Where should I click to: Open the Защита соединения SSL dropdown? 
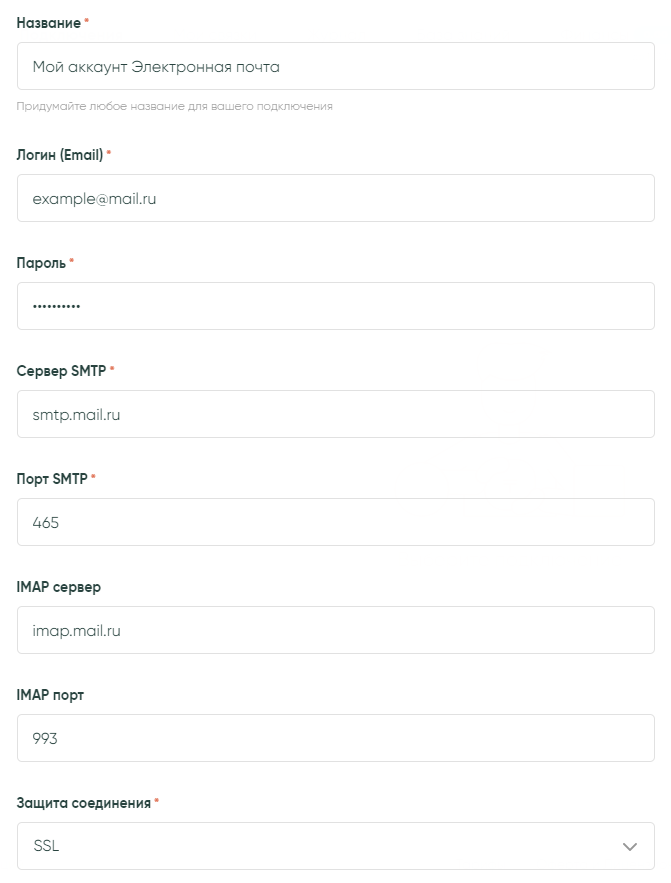320,847
